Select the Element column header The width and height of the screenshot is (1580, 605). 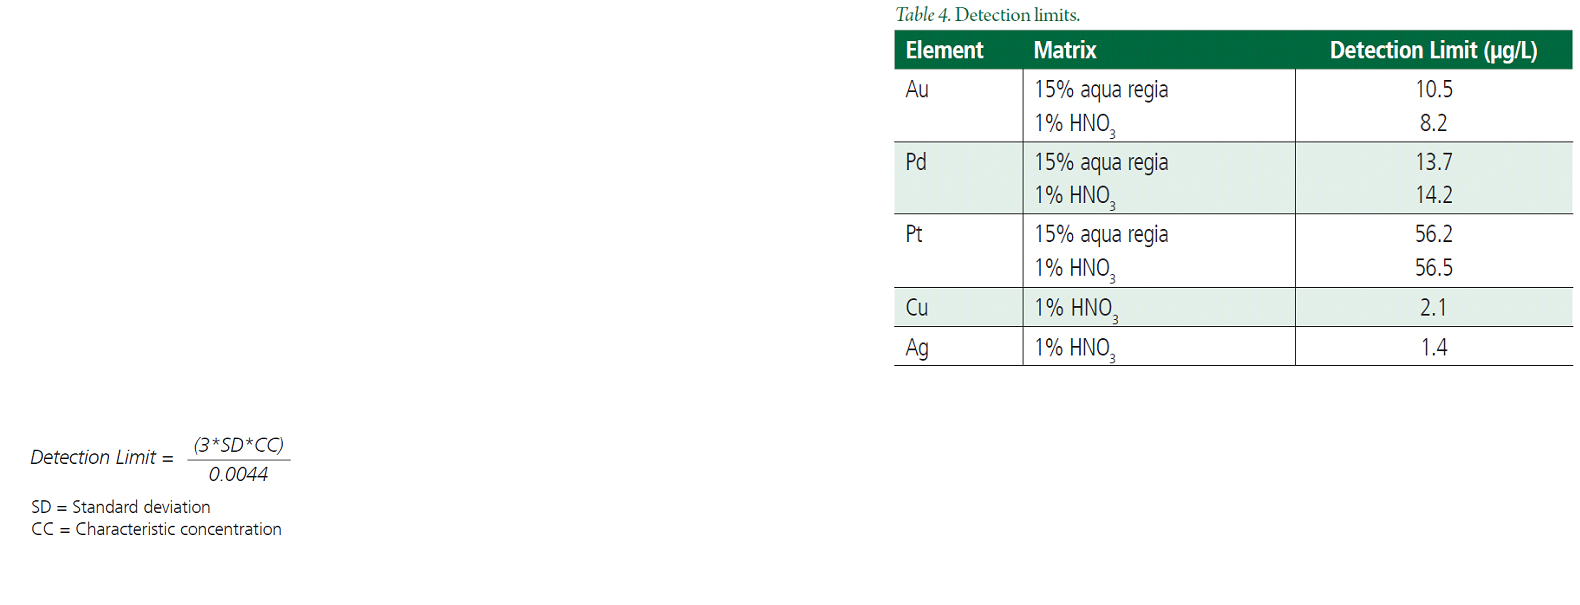pyautogui.click(x=944, y=50)
